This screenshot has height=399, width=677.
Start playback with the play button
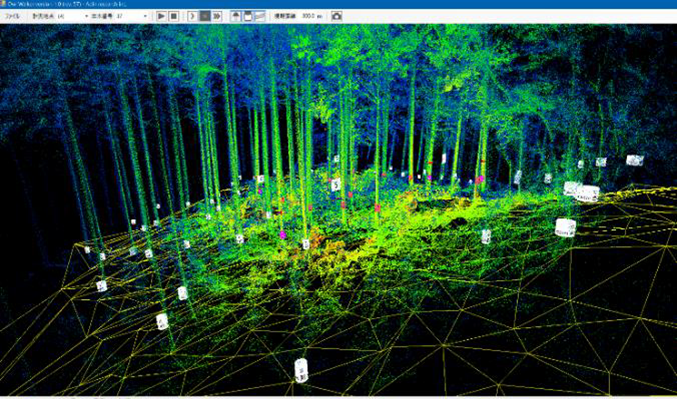161,16
